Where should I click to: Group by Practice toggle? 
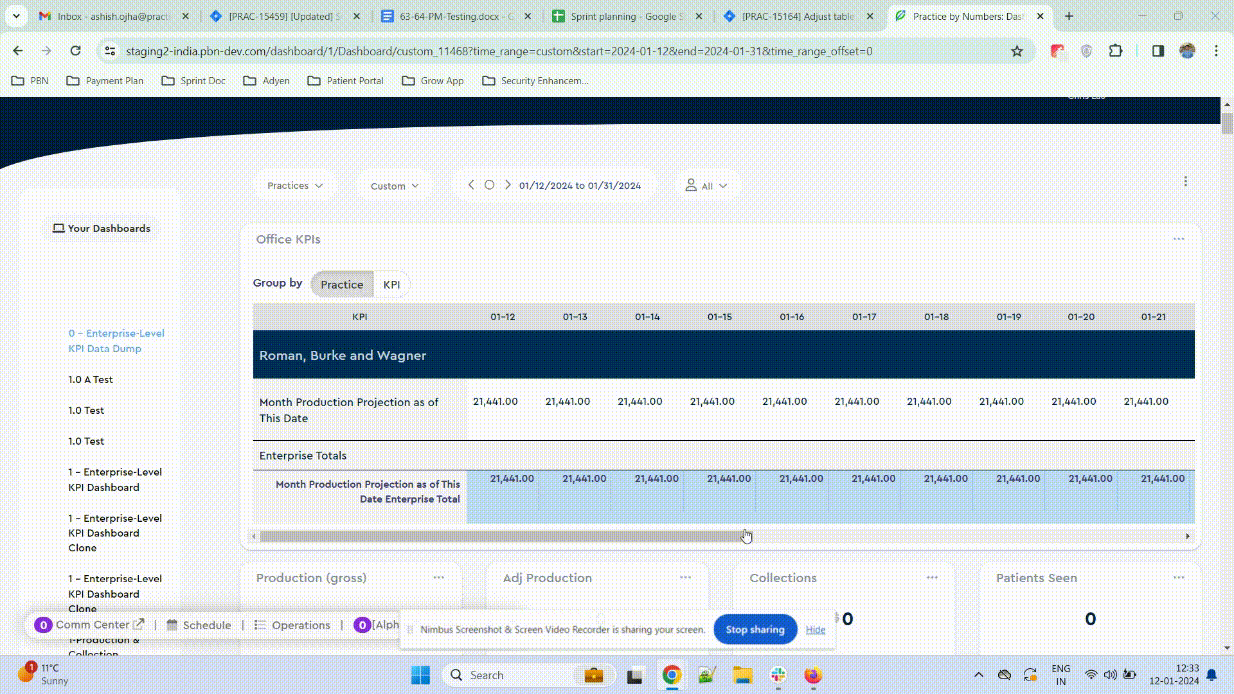tap(342, 284)
